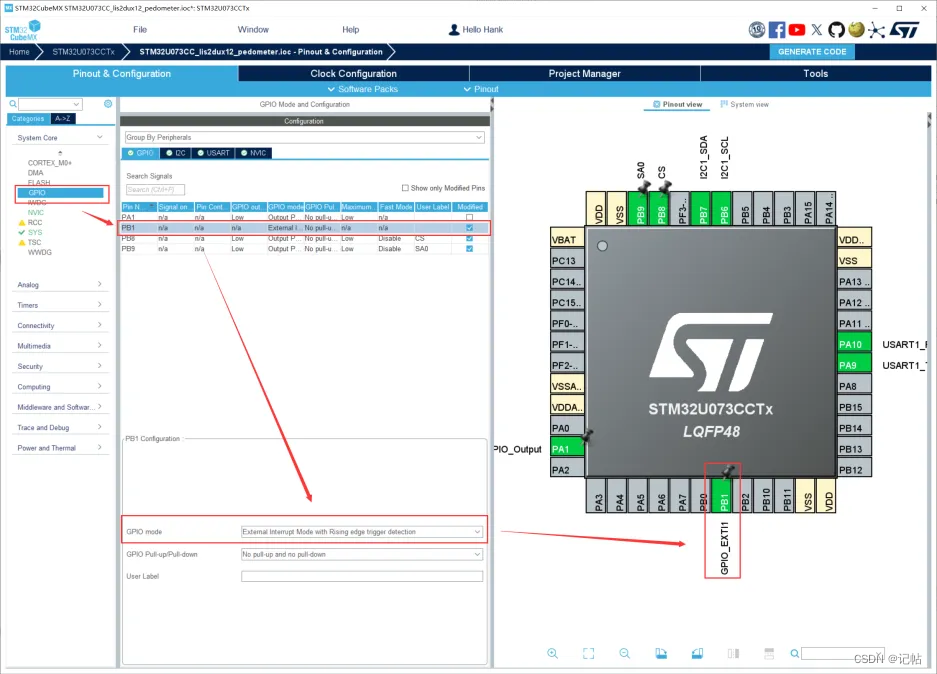Toggle Modified checkbox for PB1 row
Screen dimensions: 937x674
[x=469, y=228]
